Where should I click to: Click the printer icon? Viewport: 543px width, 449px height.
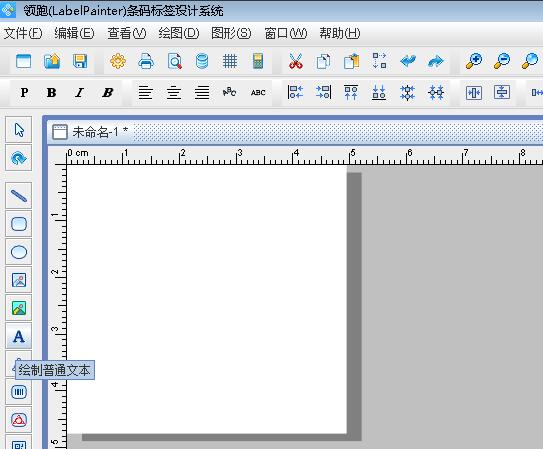coord(146,62)
